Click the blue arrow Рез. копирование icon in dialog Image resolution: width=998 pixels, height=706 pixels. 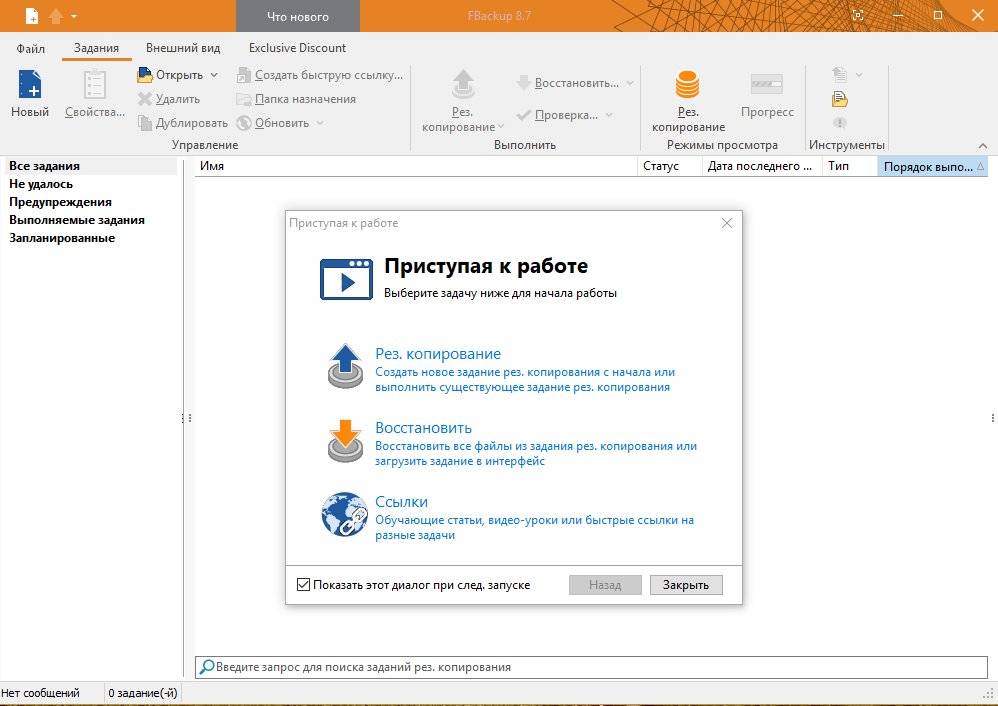[345, 365]
